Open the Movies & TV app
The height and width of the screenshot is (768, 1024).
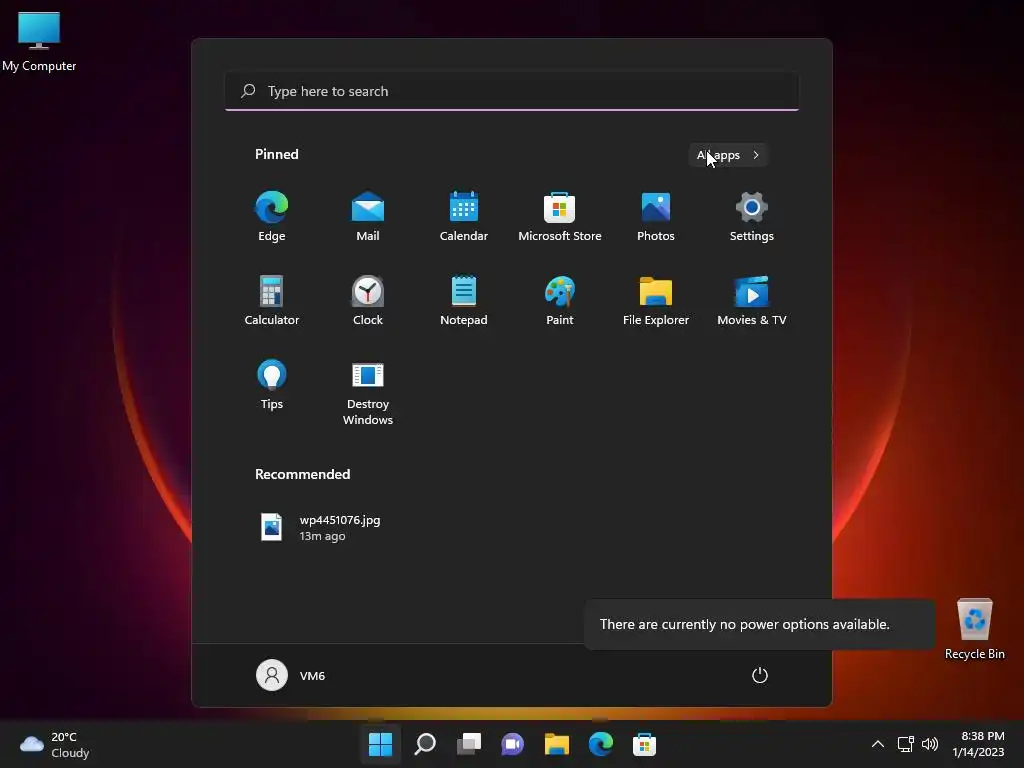[752, 300]
